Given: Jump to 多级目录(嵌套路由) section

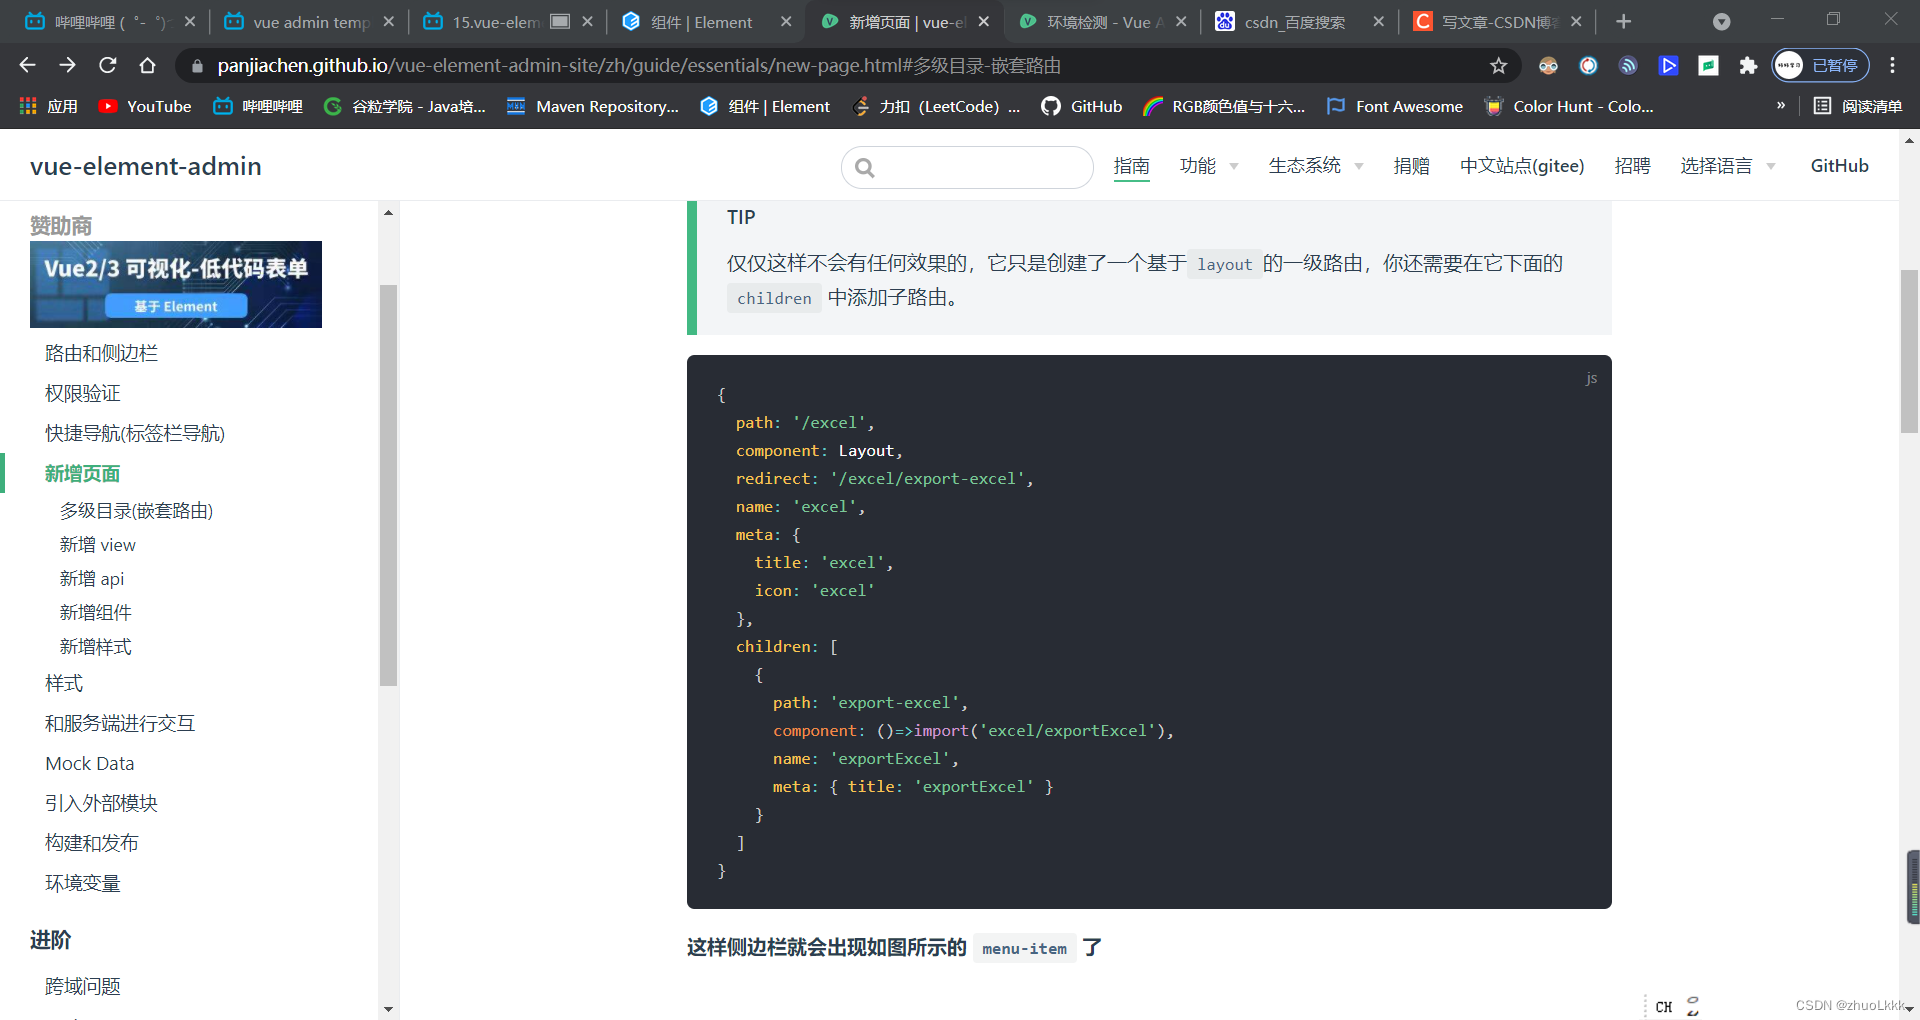Looking at the screenshot, I should (x=136, y=511).
